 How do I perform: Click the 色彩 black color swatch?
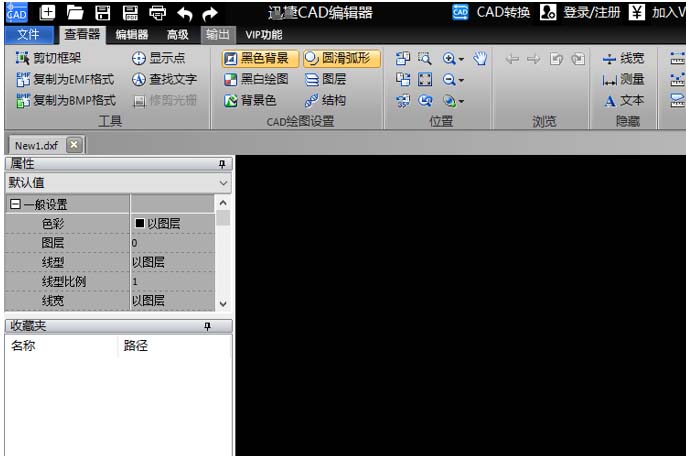pos(140,223)
